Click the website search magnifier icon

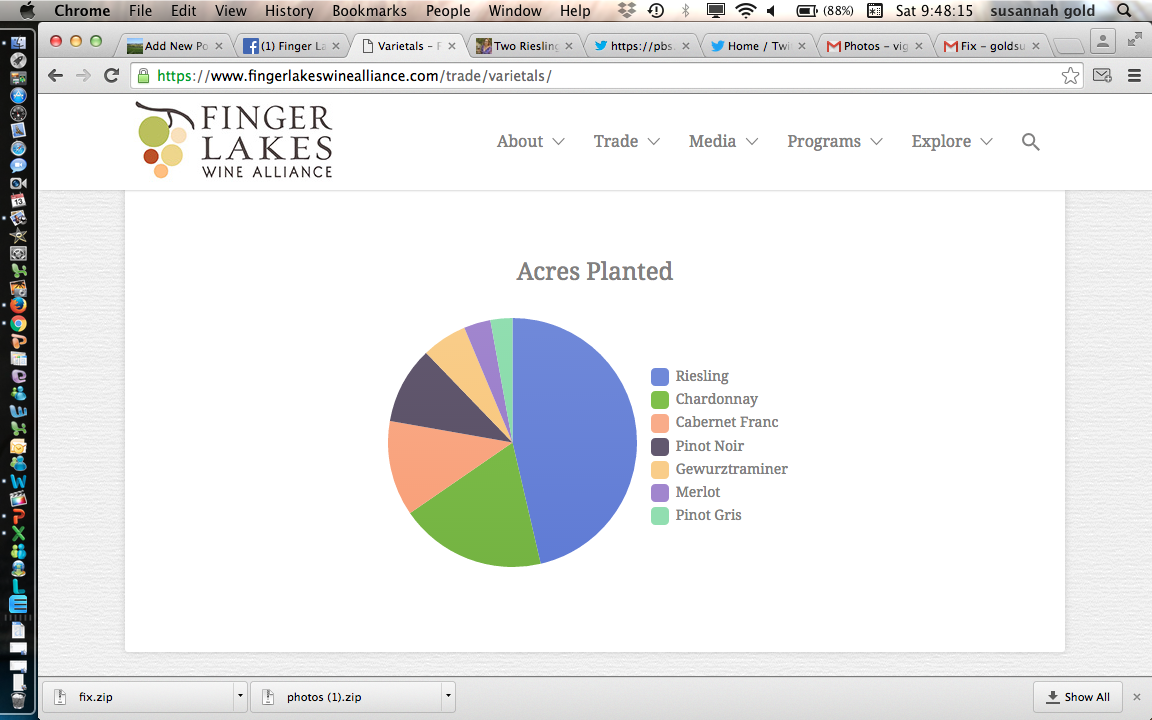coord(1030,142)
